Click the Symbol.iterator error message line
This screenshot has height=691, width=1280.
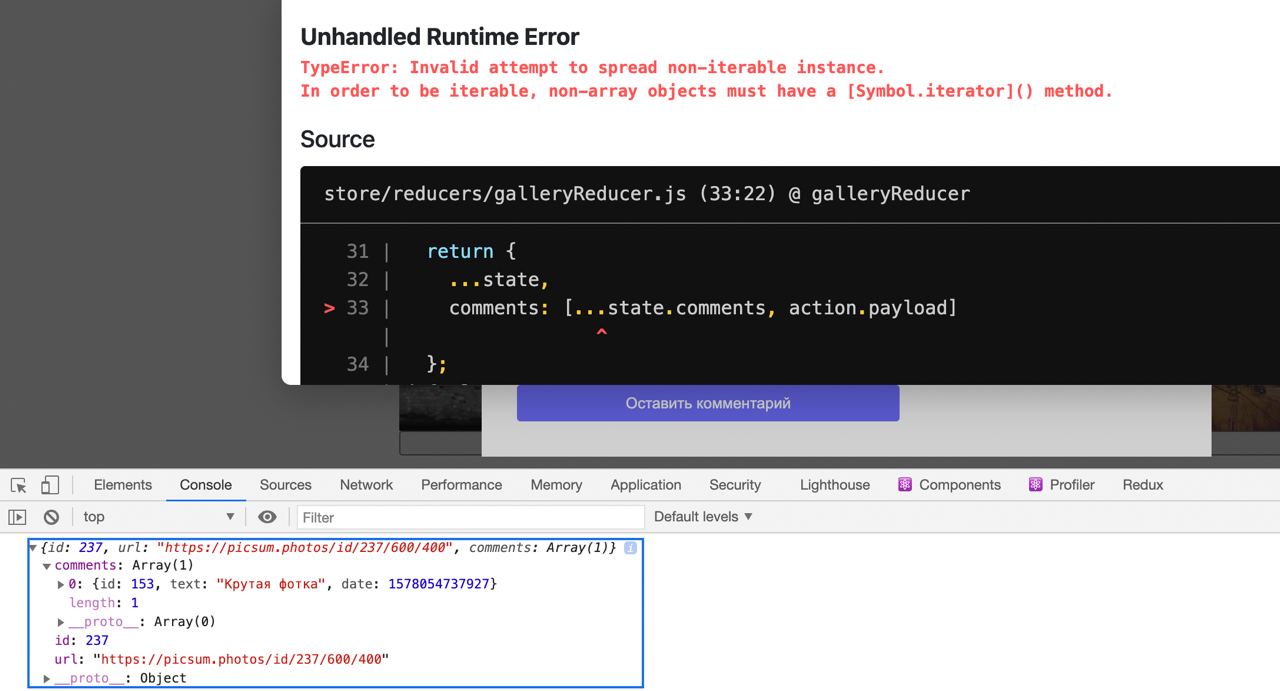pyautogui.click(x=707, y=91)
